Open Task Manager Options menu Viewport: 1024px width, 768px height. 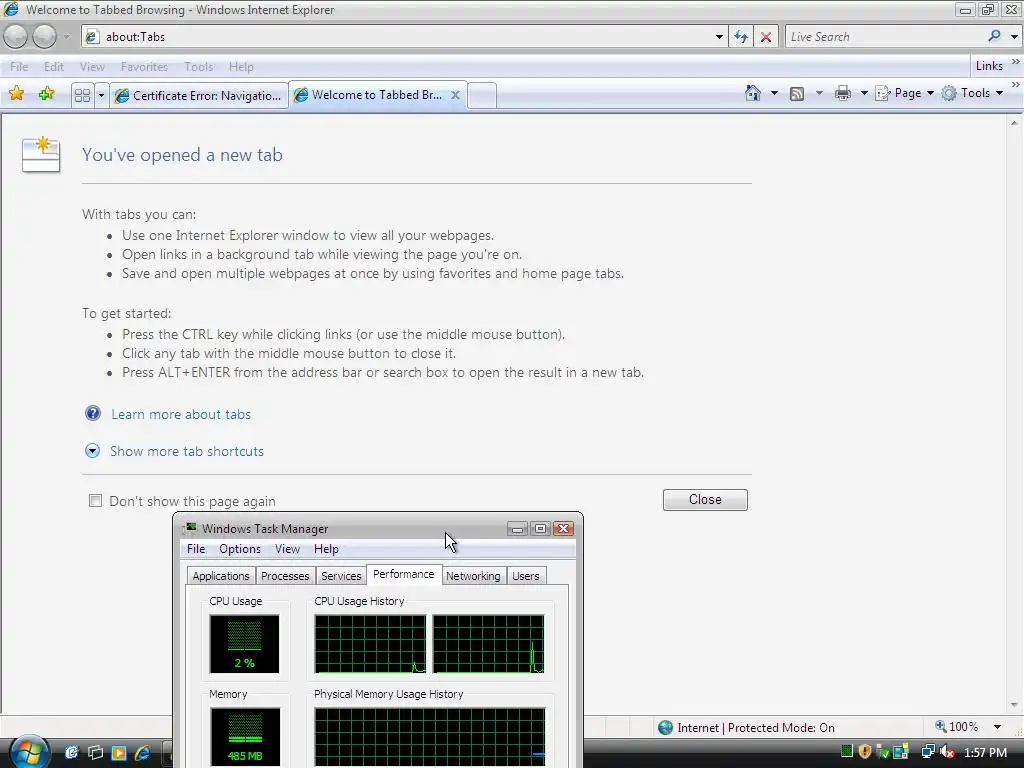tap(240, 549)
